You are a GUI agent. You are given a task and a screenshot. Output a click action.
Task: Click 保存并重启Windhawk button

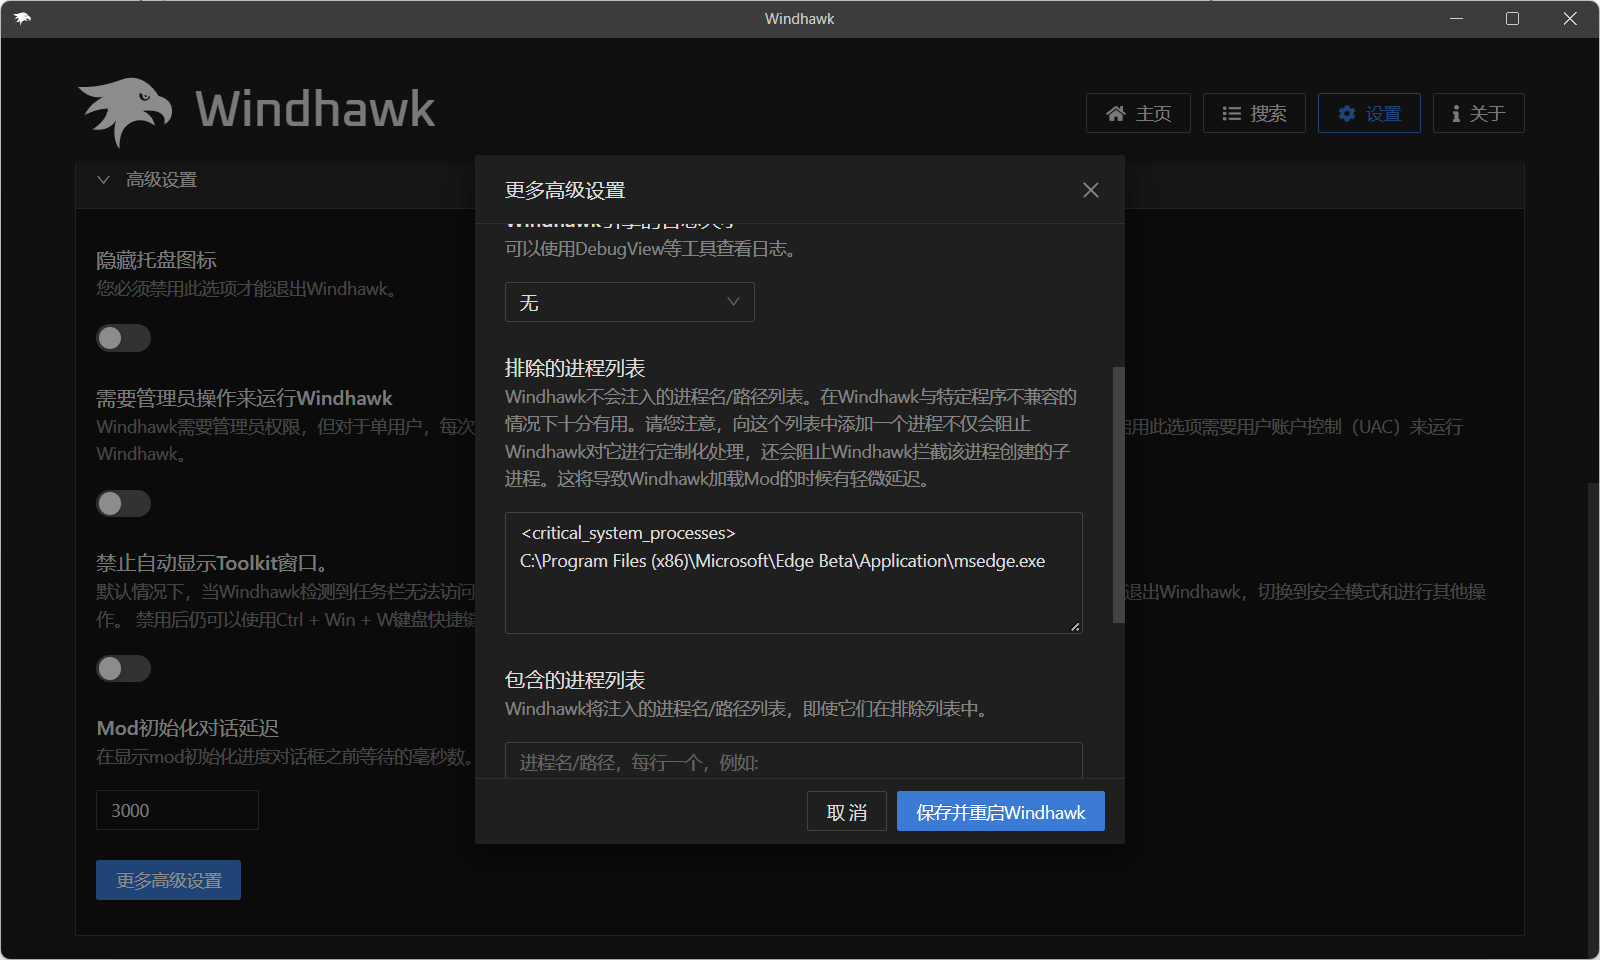[1000, 811]
